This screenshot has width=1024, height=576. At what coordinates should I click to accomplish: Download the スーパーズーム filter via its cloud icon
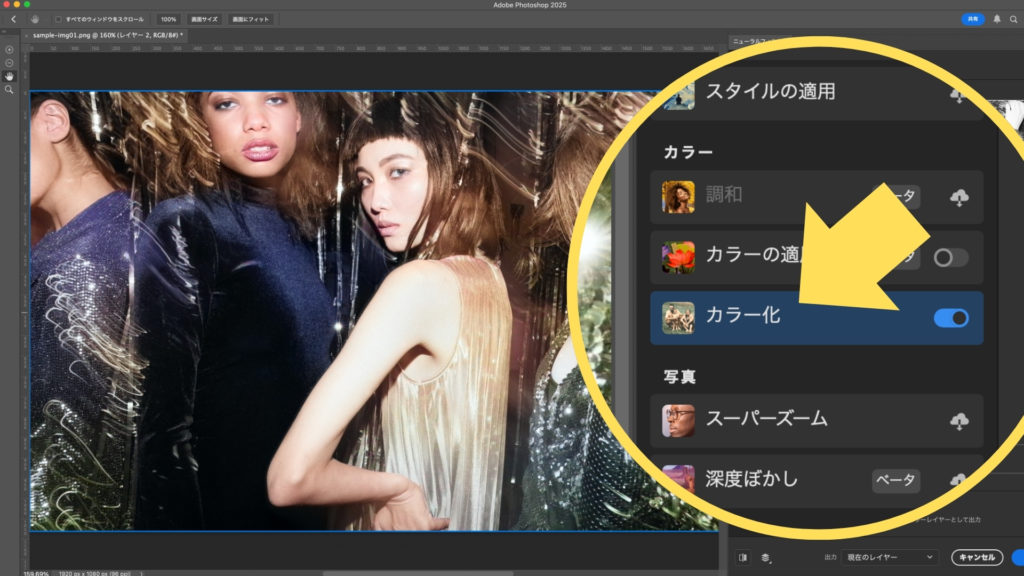click(958, 421)
